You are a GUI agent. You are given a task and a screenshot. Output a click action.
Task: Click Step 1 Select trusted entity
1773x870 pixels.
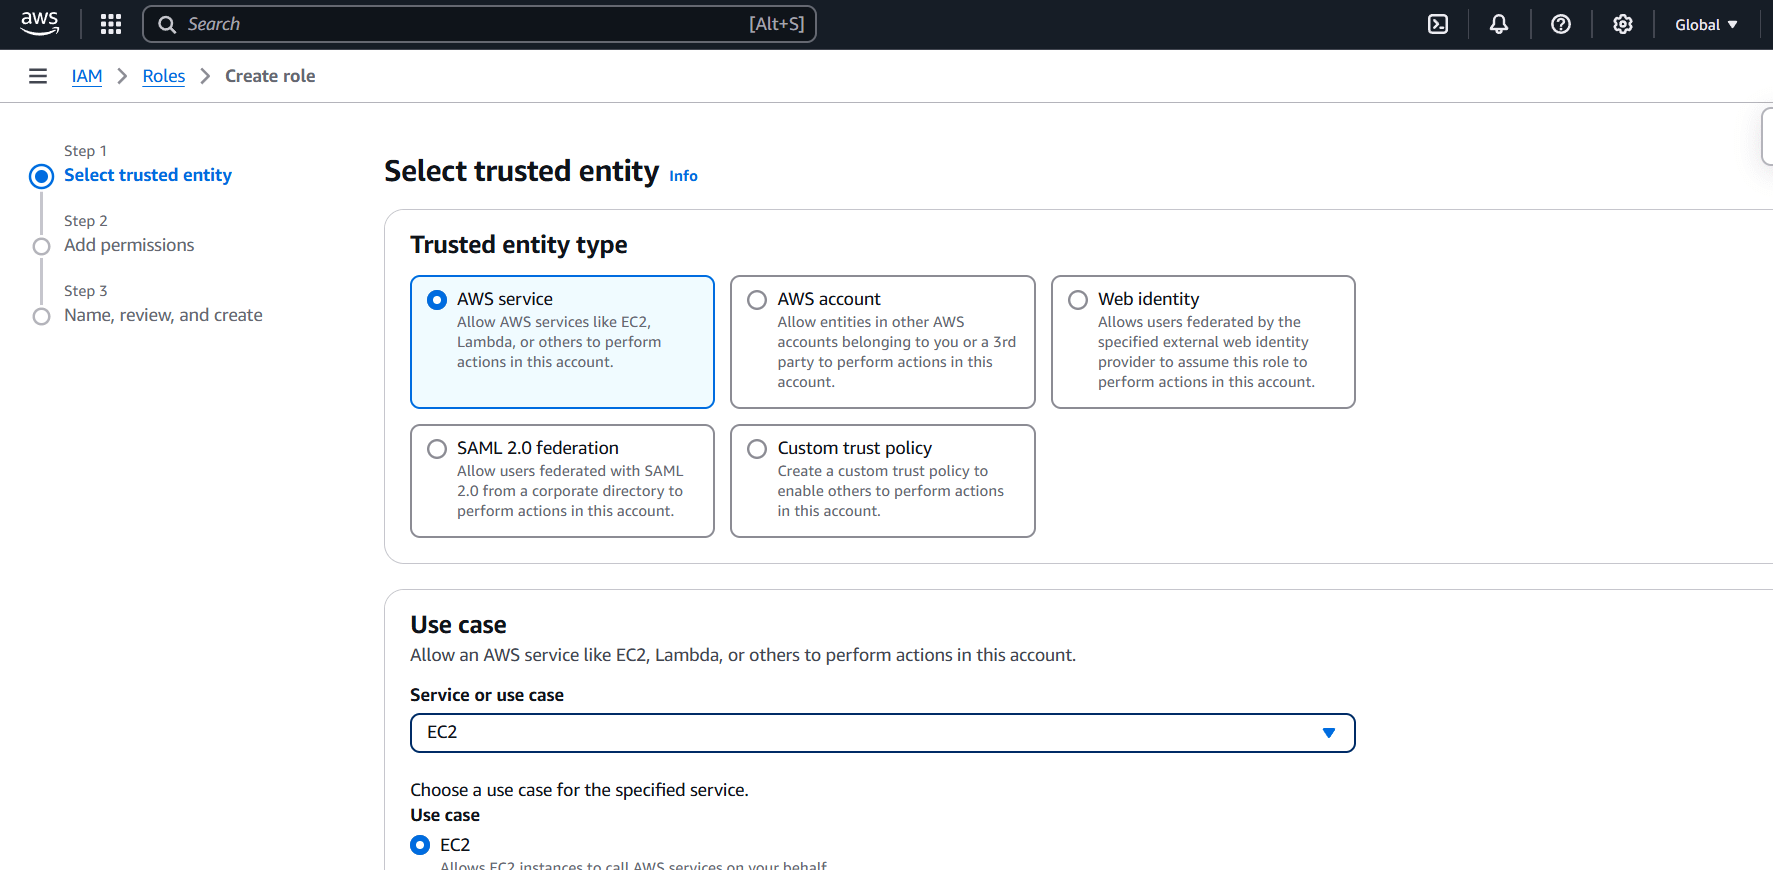coord(148,175)
